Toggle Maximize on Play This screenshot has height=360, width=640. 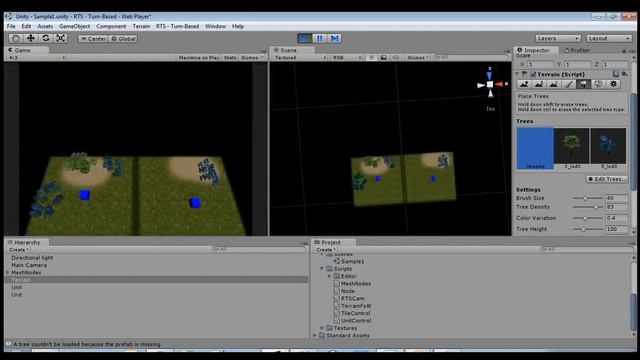click(x=199, y=58)
